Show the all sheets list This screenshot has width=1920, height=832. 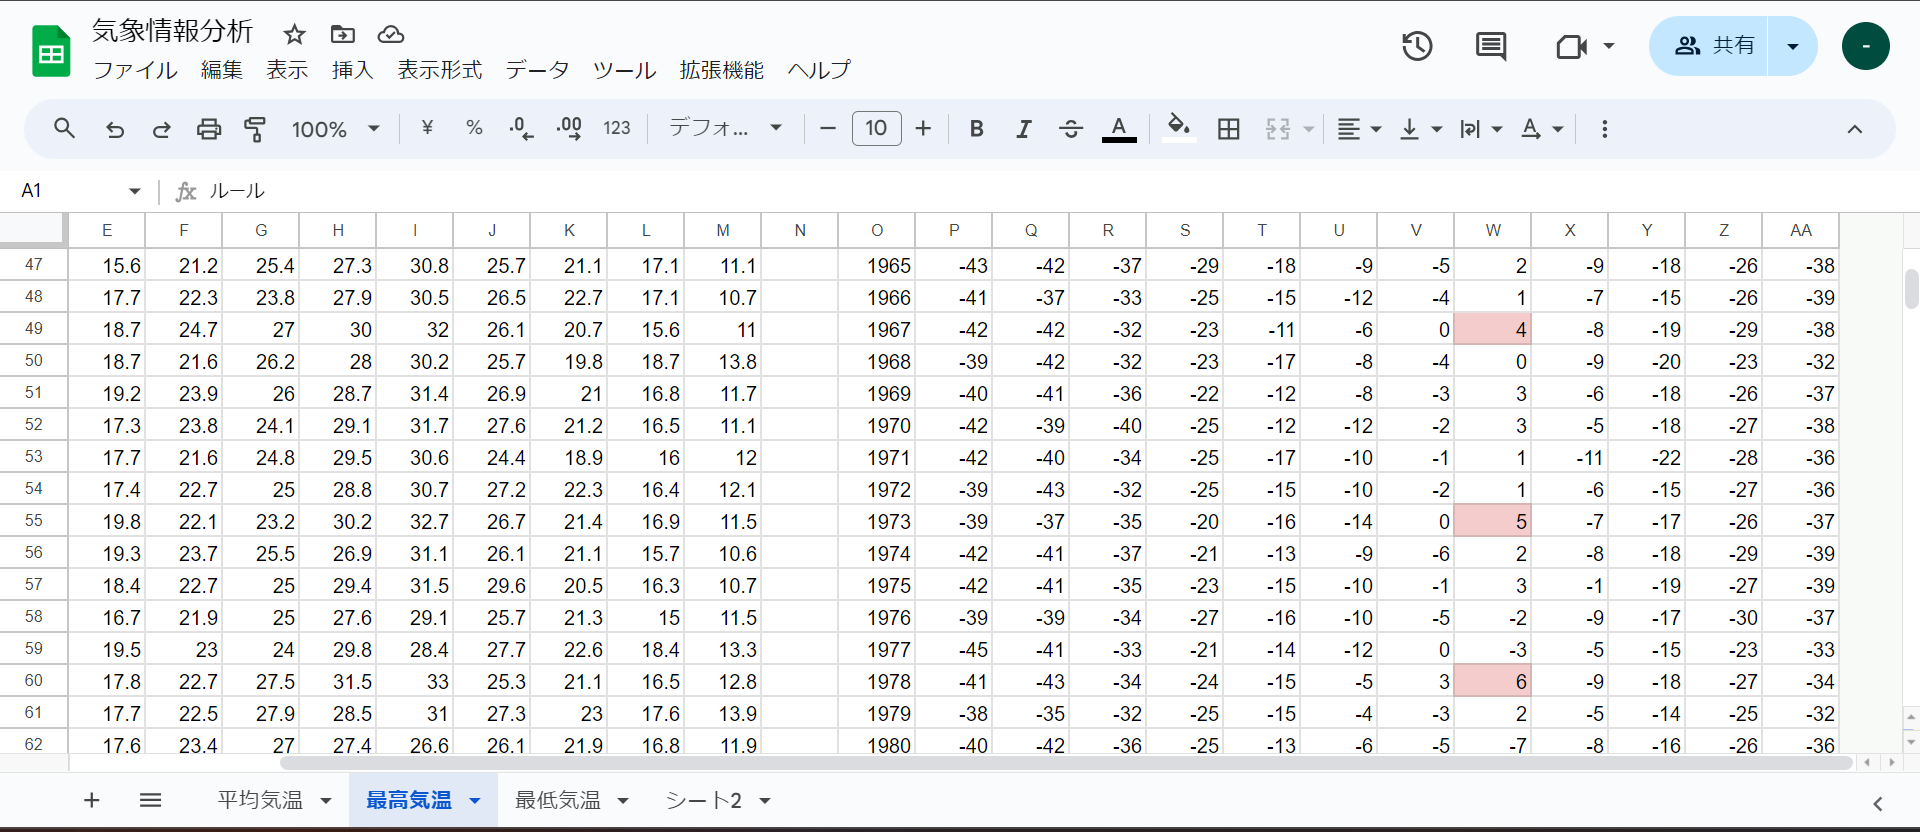[151, 800]
